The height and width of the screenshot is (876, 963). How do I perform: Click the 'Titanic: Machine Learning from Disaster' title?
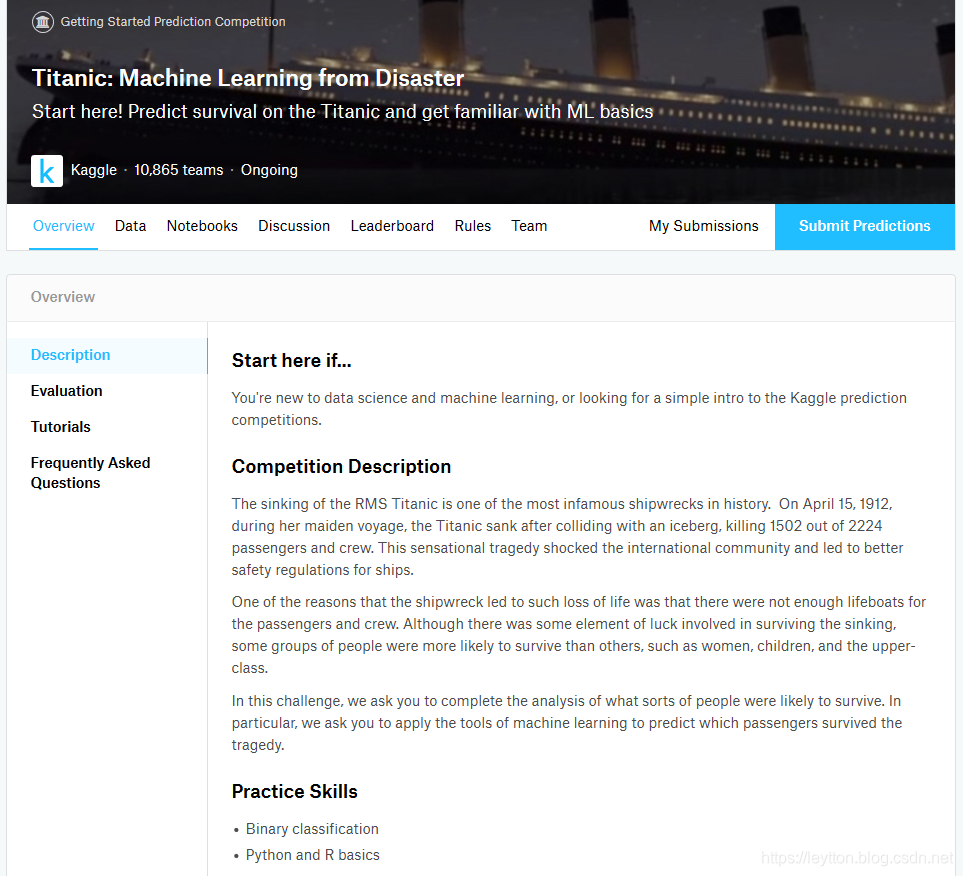[x=248, y=79]
